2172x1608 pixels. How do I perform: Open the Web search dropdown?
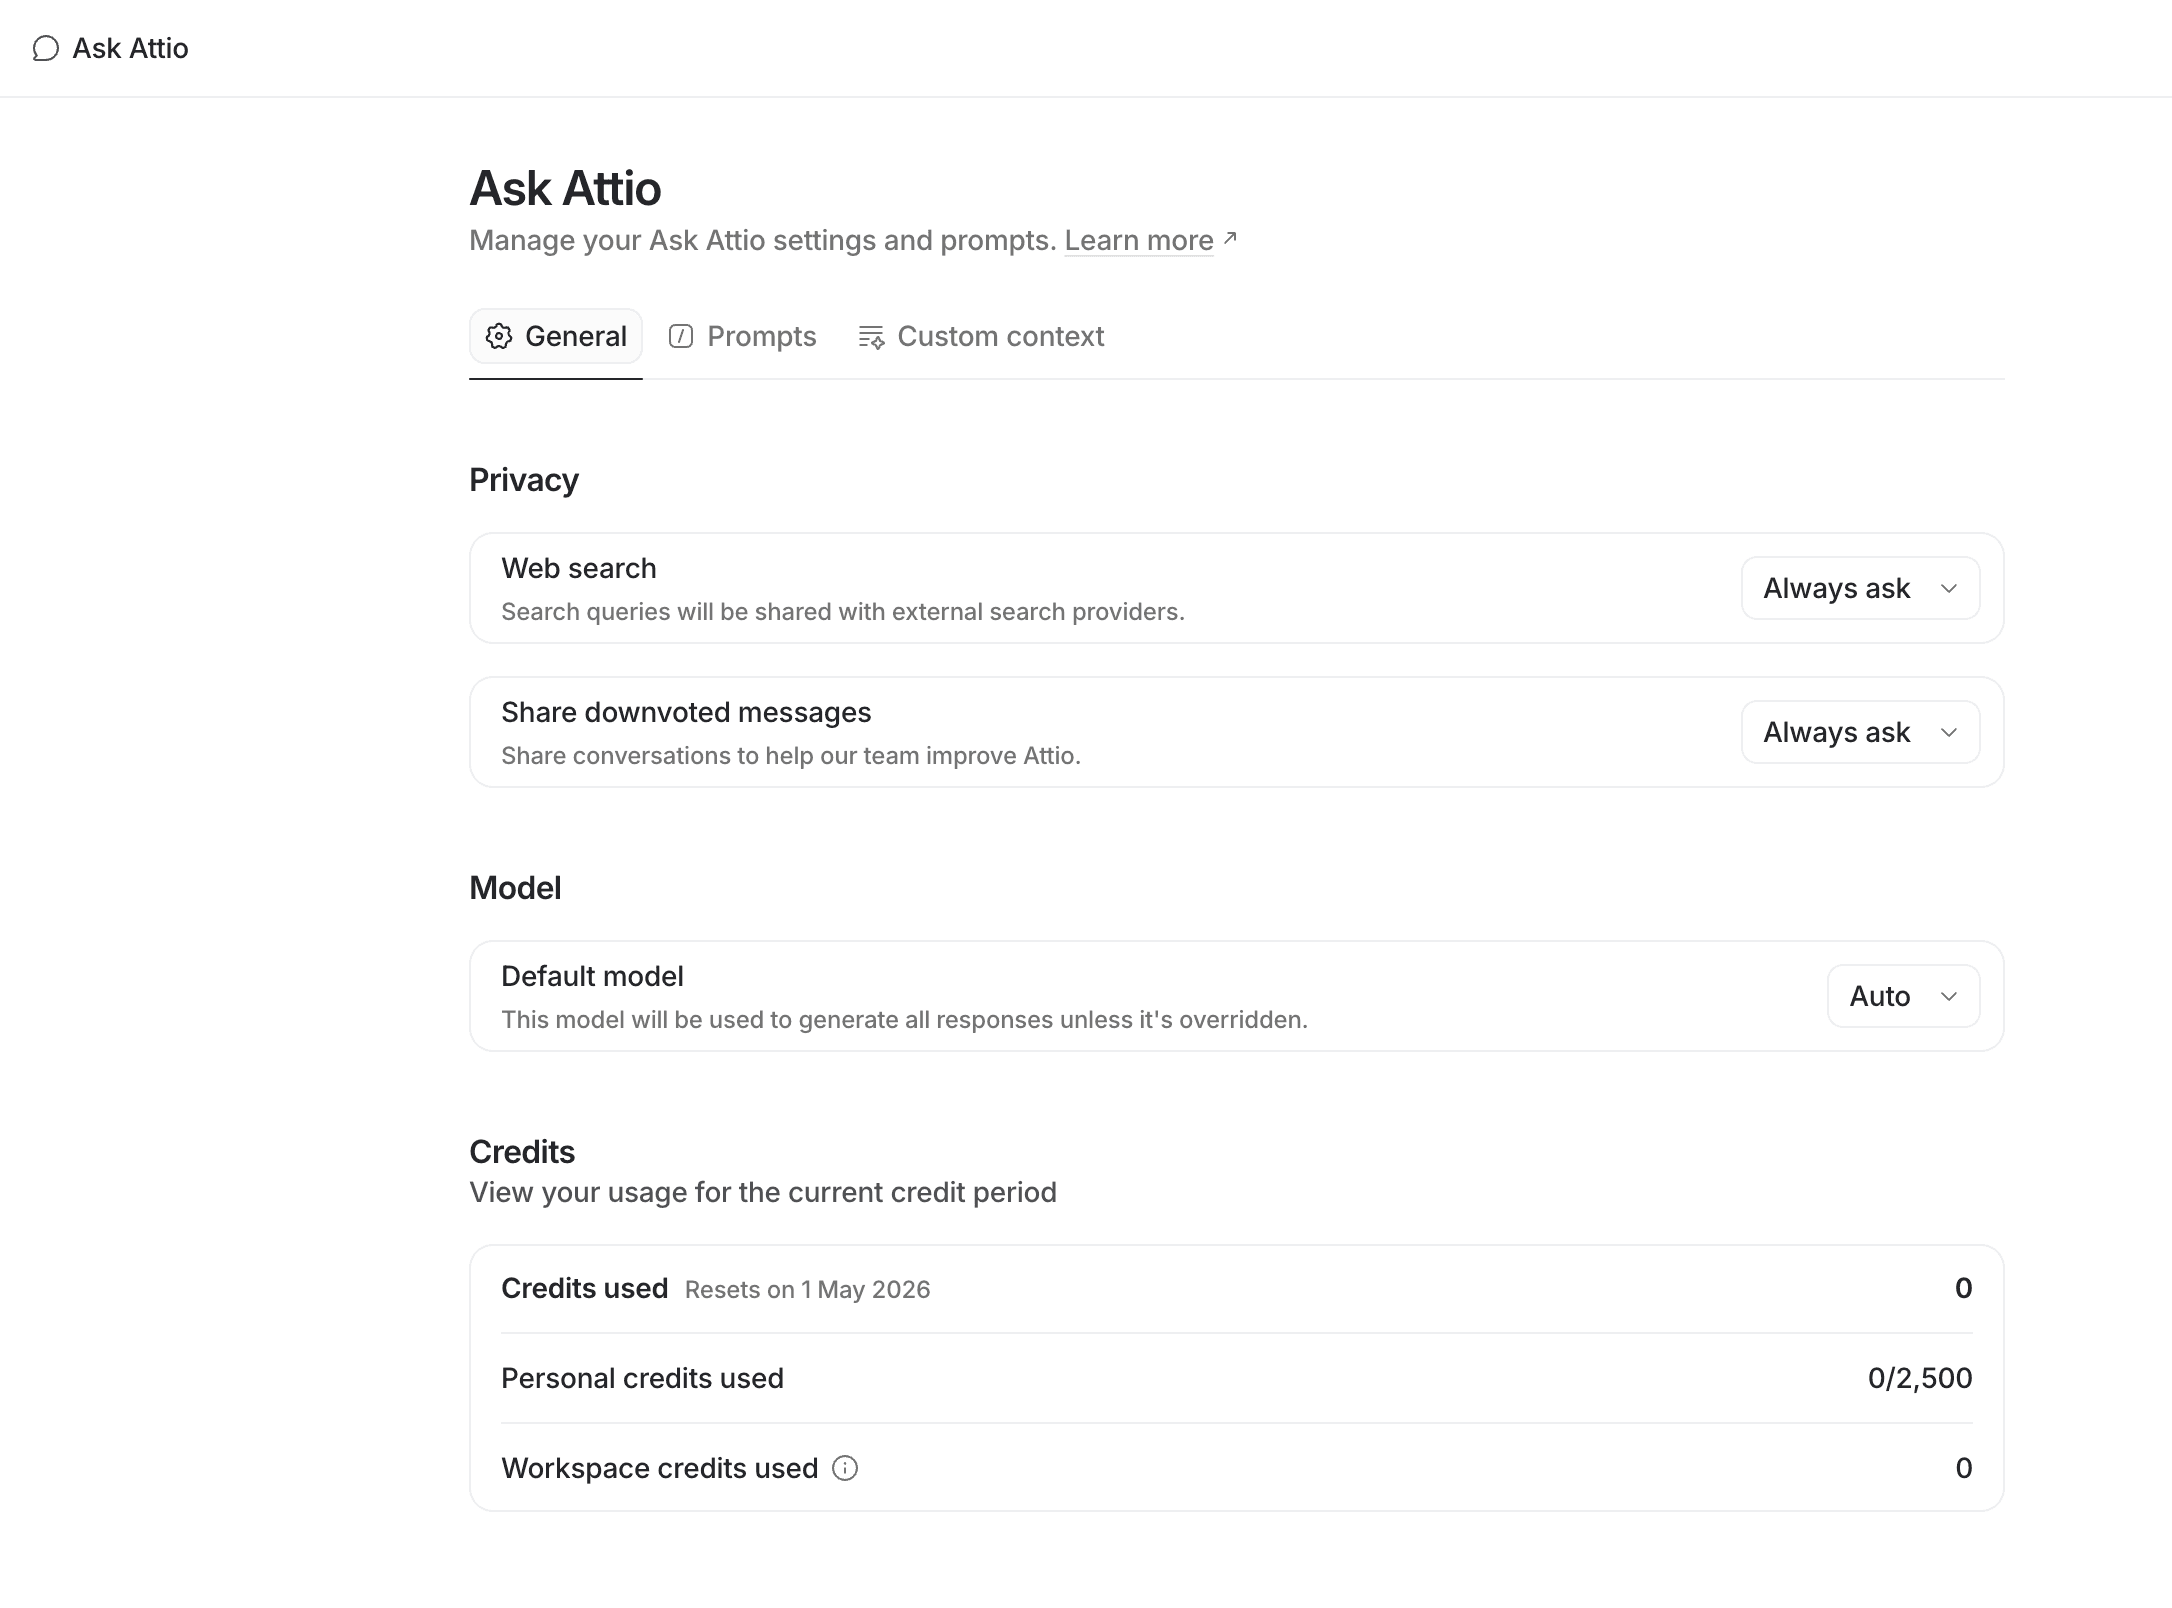coord(1860,588)
